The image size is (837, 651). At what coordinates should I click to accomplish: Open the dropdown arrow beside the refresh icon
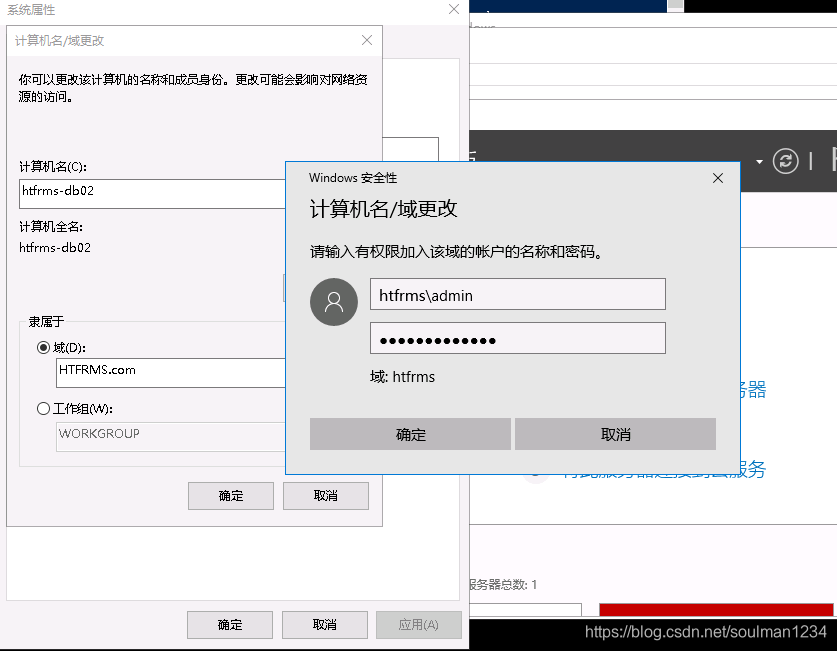759,161
